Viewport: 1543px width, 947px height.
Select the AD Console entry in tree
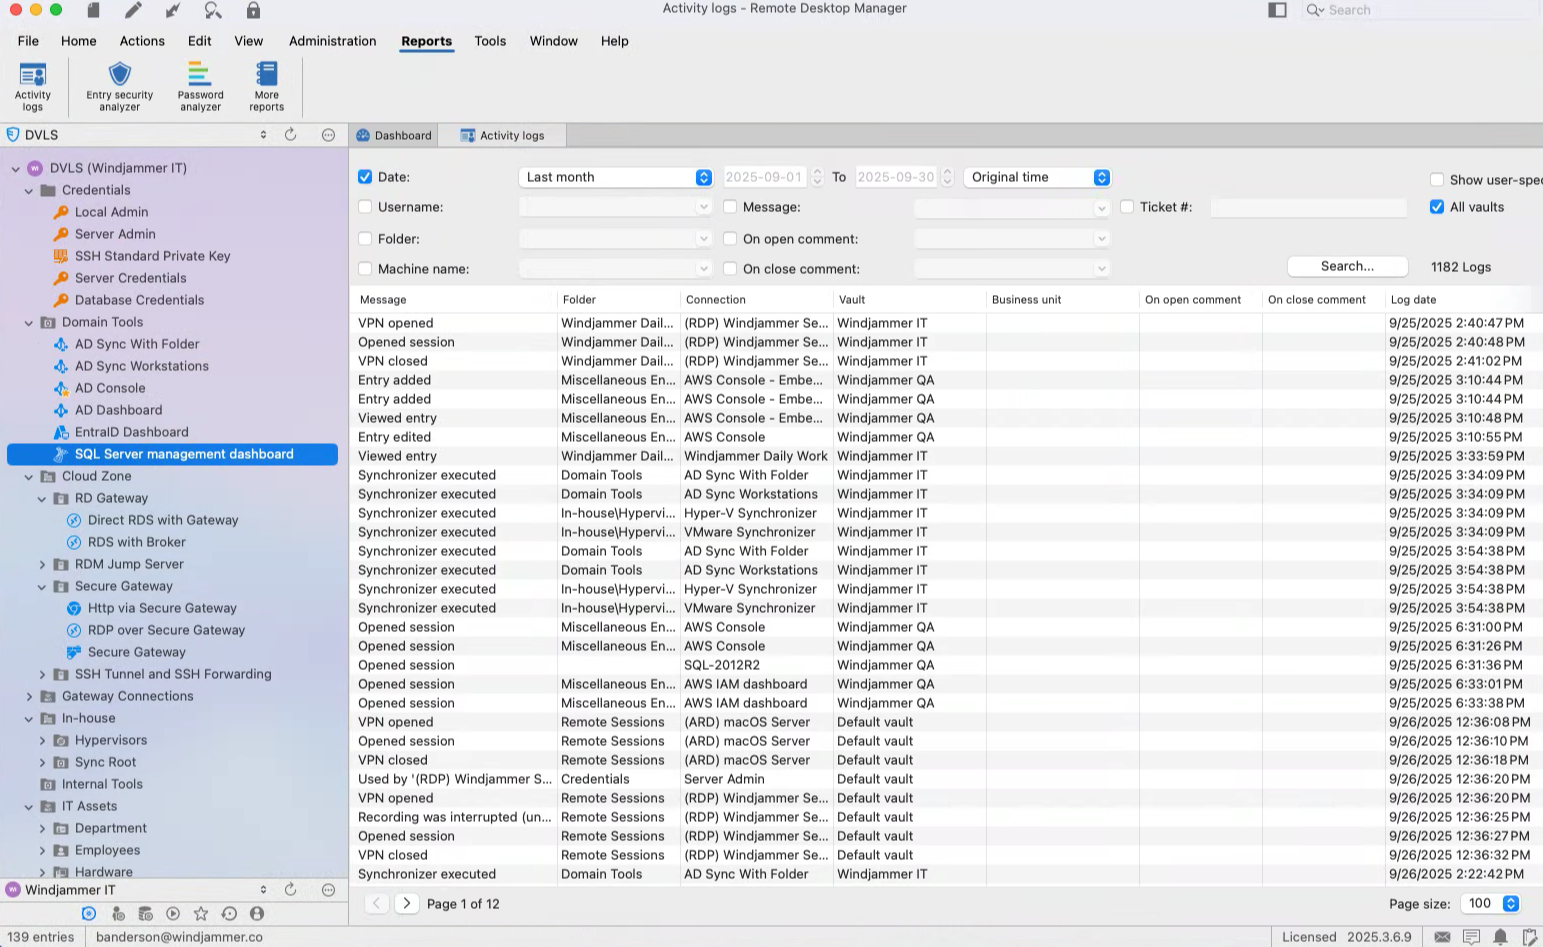[x=110, y=388]
